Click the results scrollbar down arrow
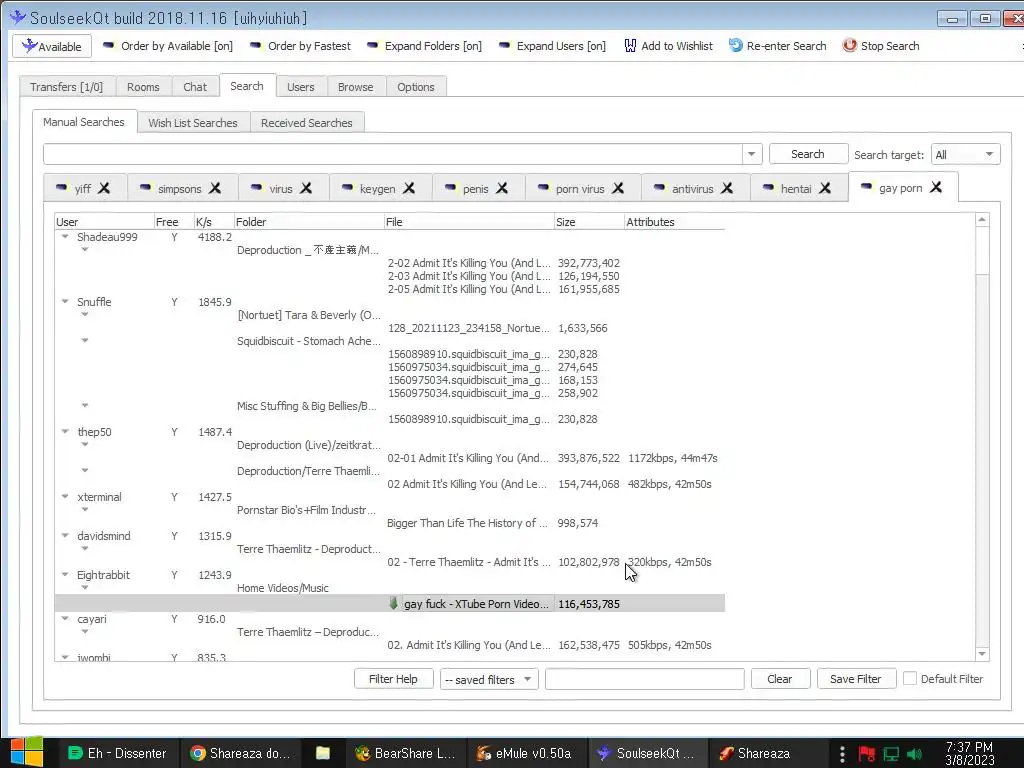Screen dimensions: 1024x768 pos(982,654)
